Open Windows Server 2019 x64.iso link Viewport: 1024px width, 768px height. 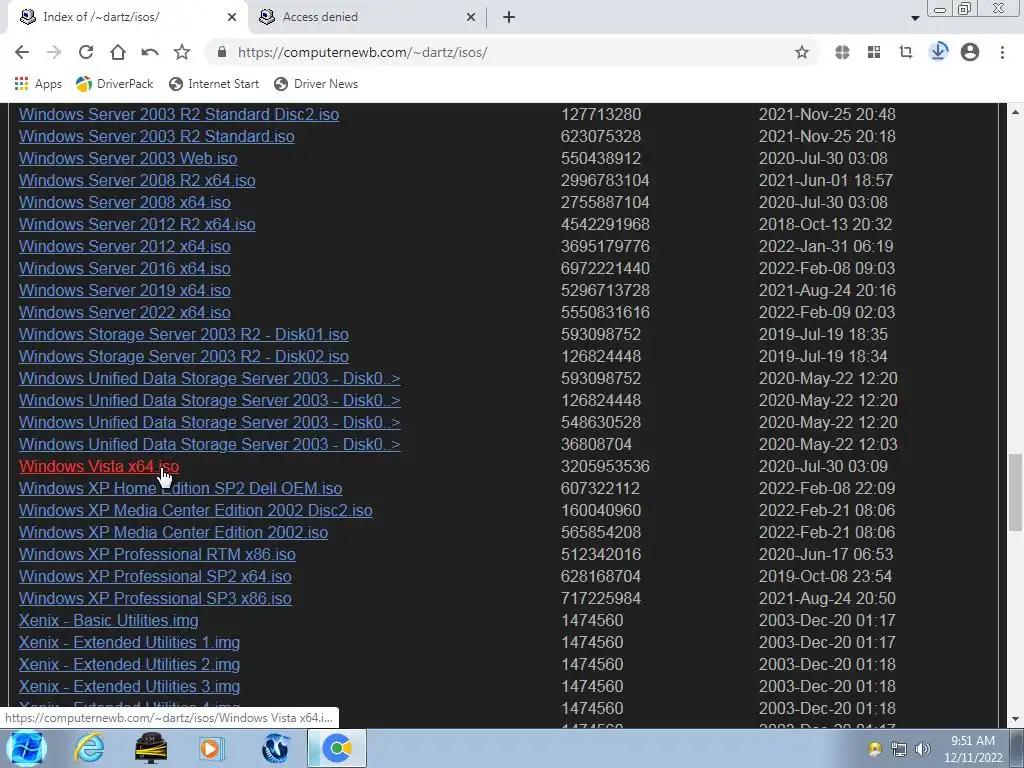click(124, 291)
